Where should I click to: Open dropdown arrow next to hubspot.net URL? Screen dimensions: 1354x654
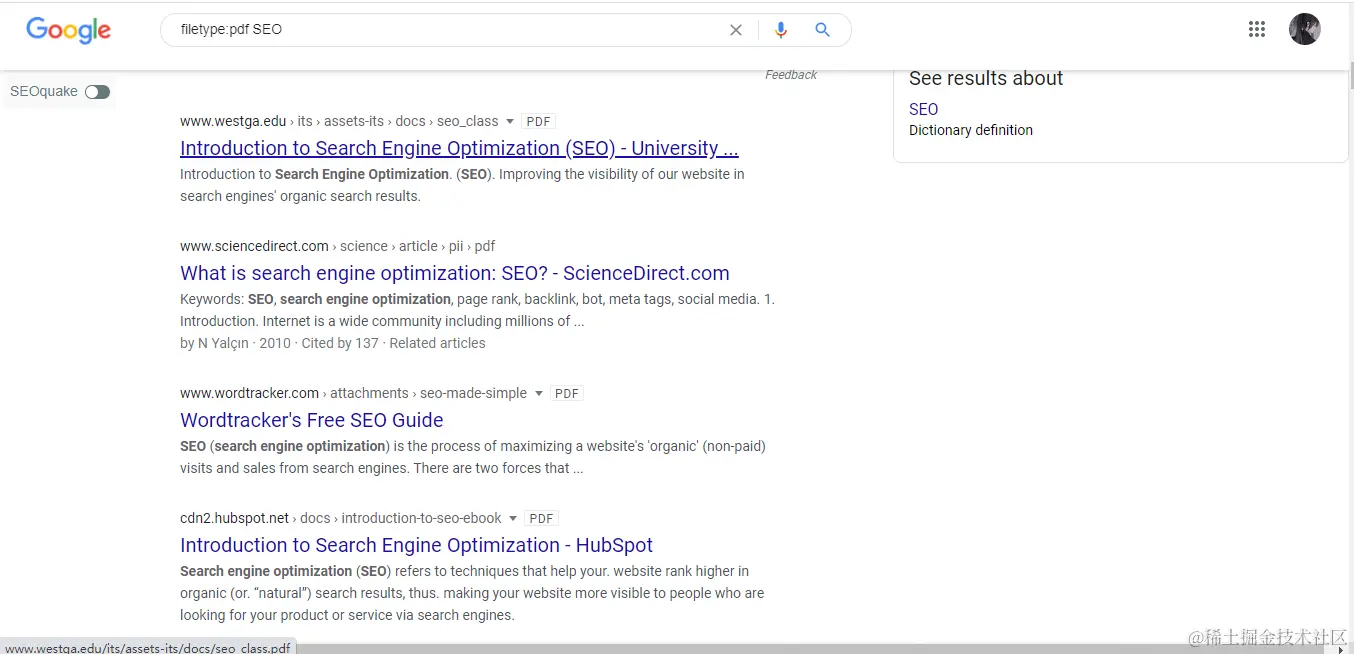click(513, 518)
